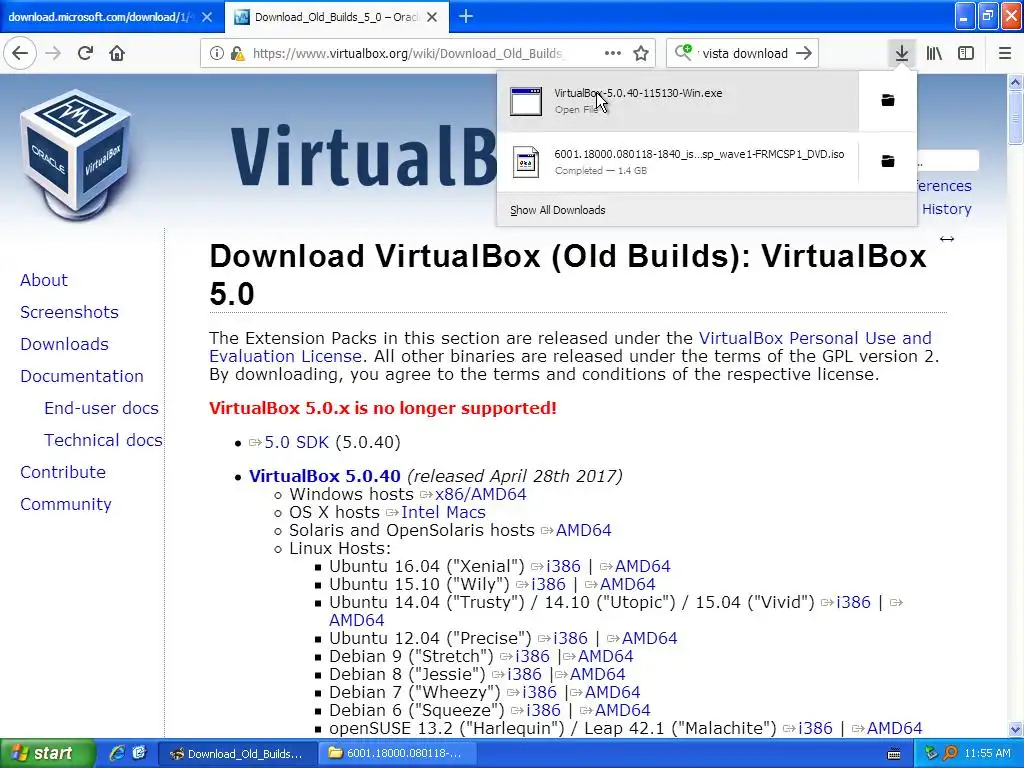Click the 'vista download' search box
The image size is (1024, 768).
click(745, 53)
